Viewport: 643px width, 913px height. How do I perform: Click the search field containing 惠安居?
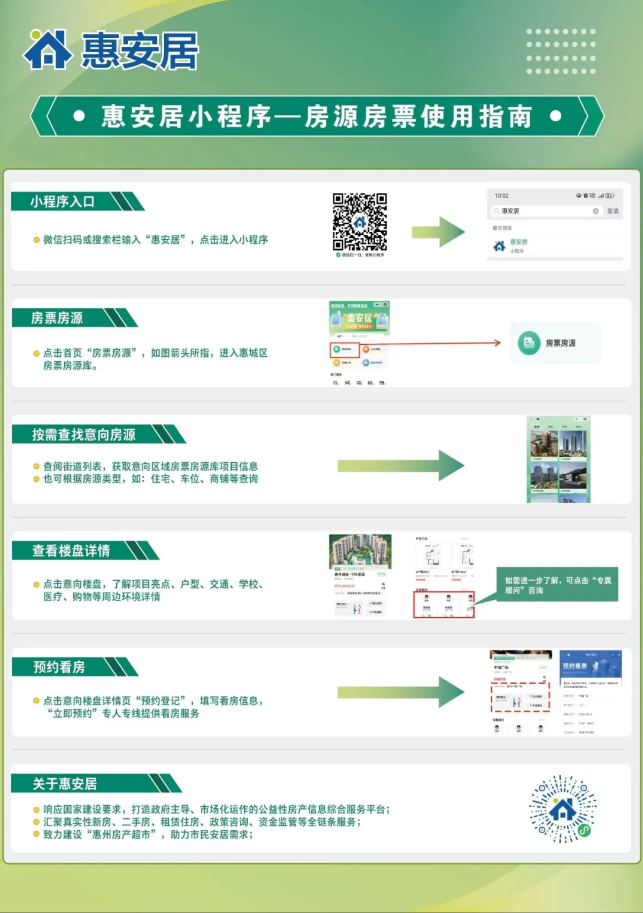click(540, 211)
